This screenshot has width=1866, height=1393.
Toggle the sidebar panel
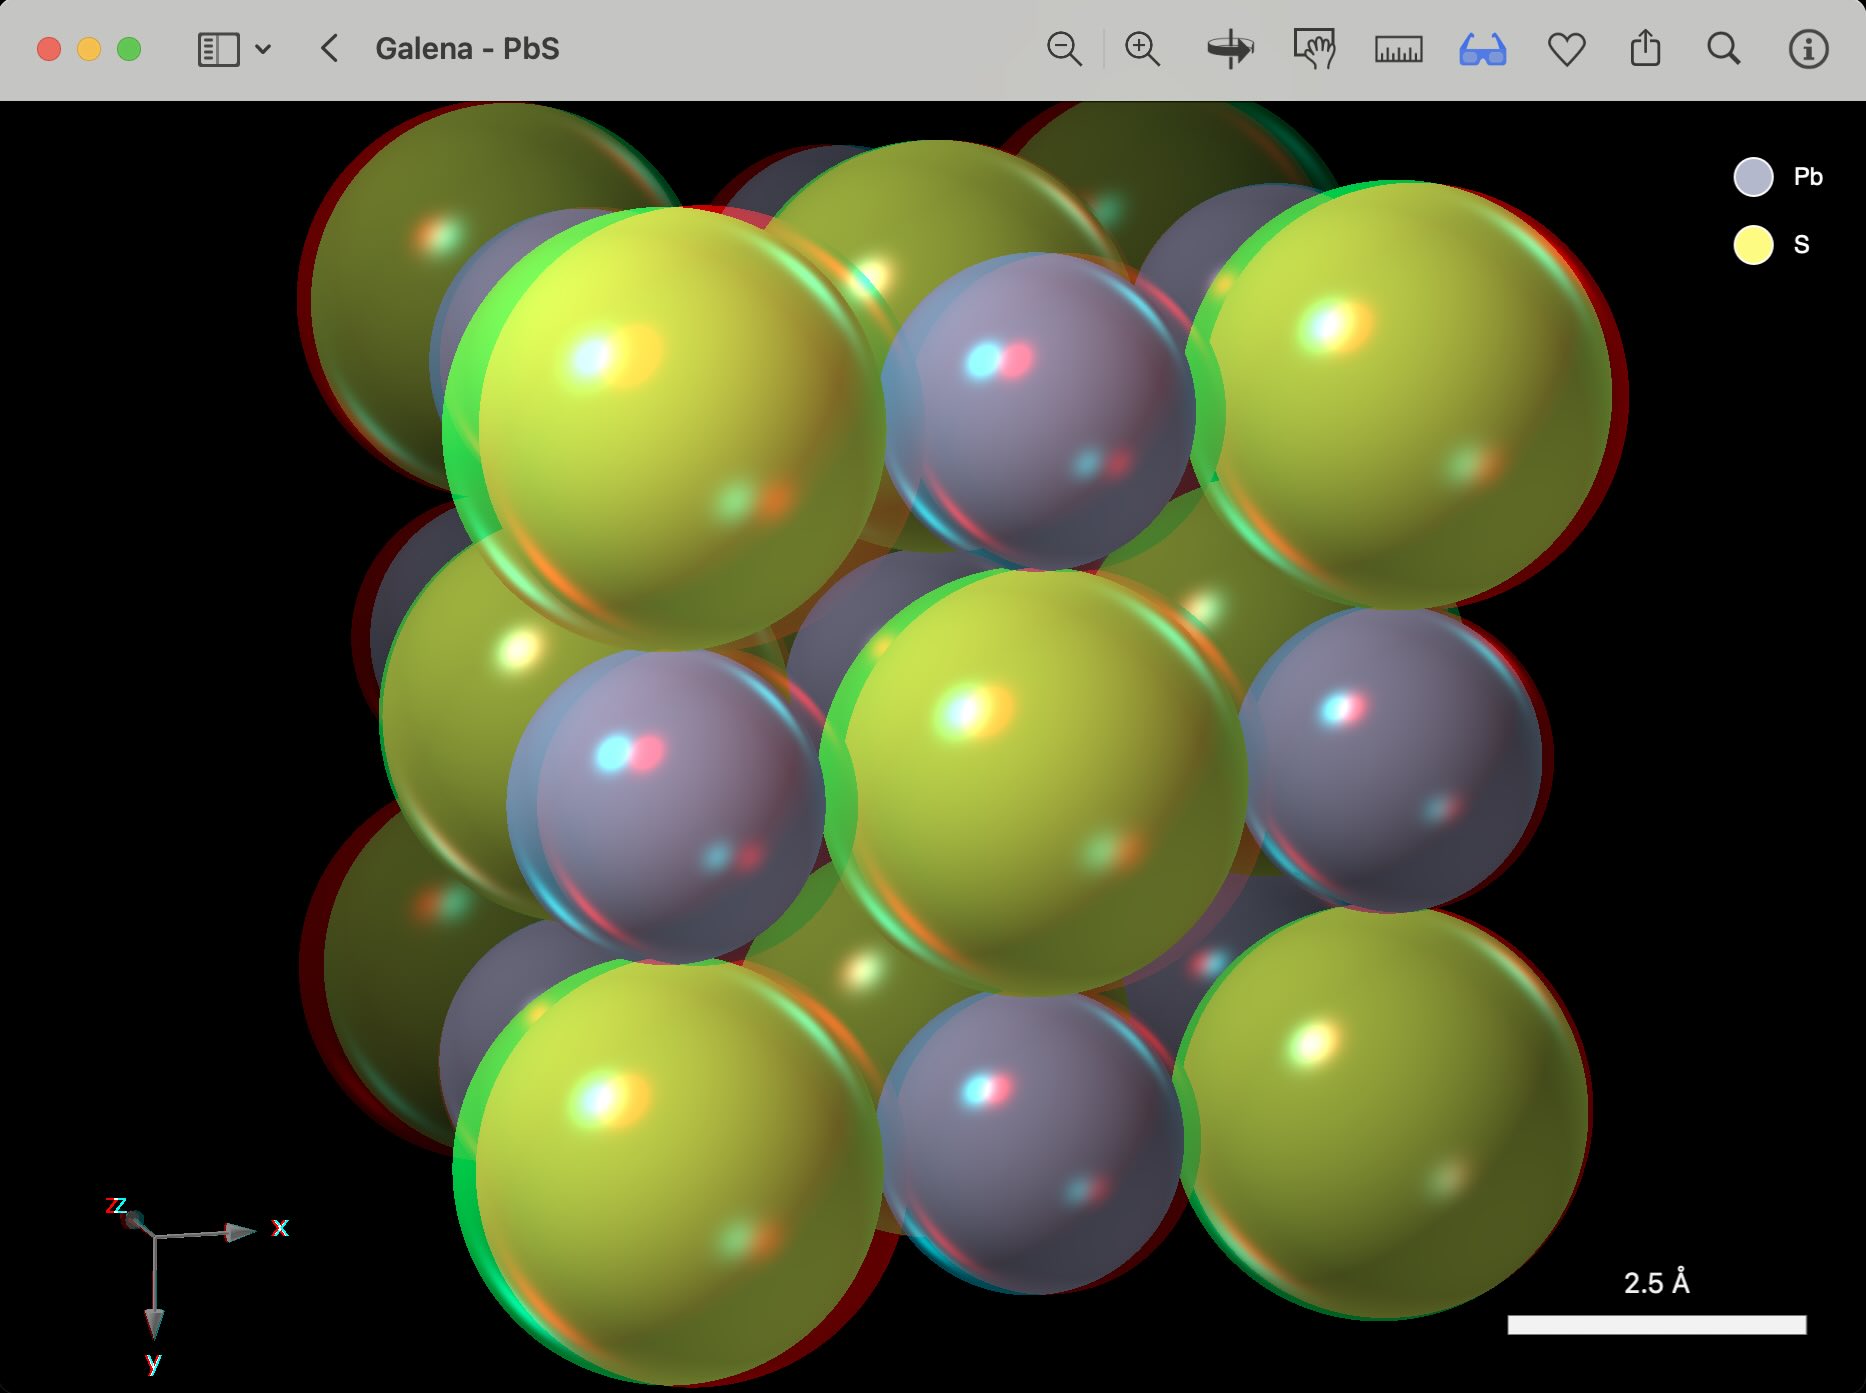[x=218, y=49]
